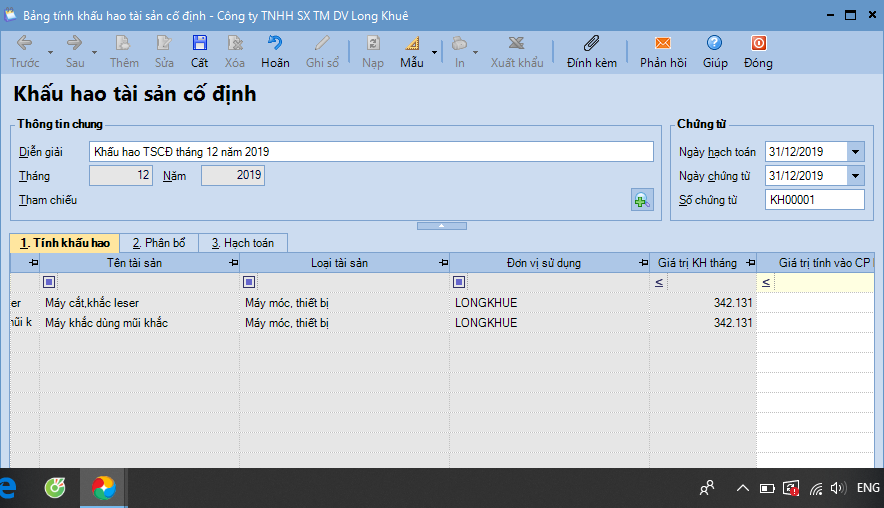
Task: Switch to the Phân bổ tab
Action: coord(159,243)
